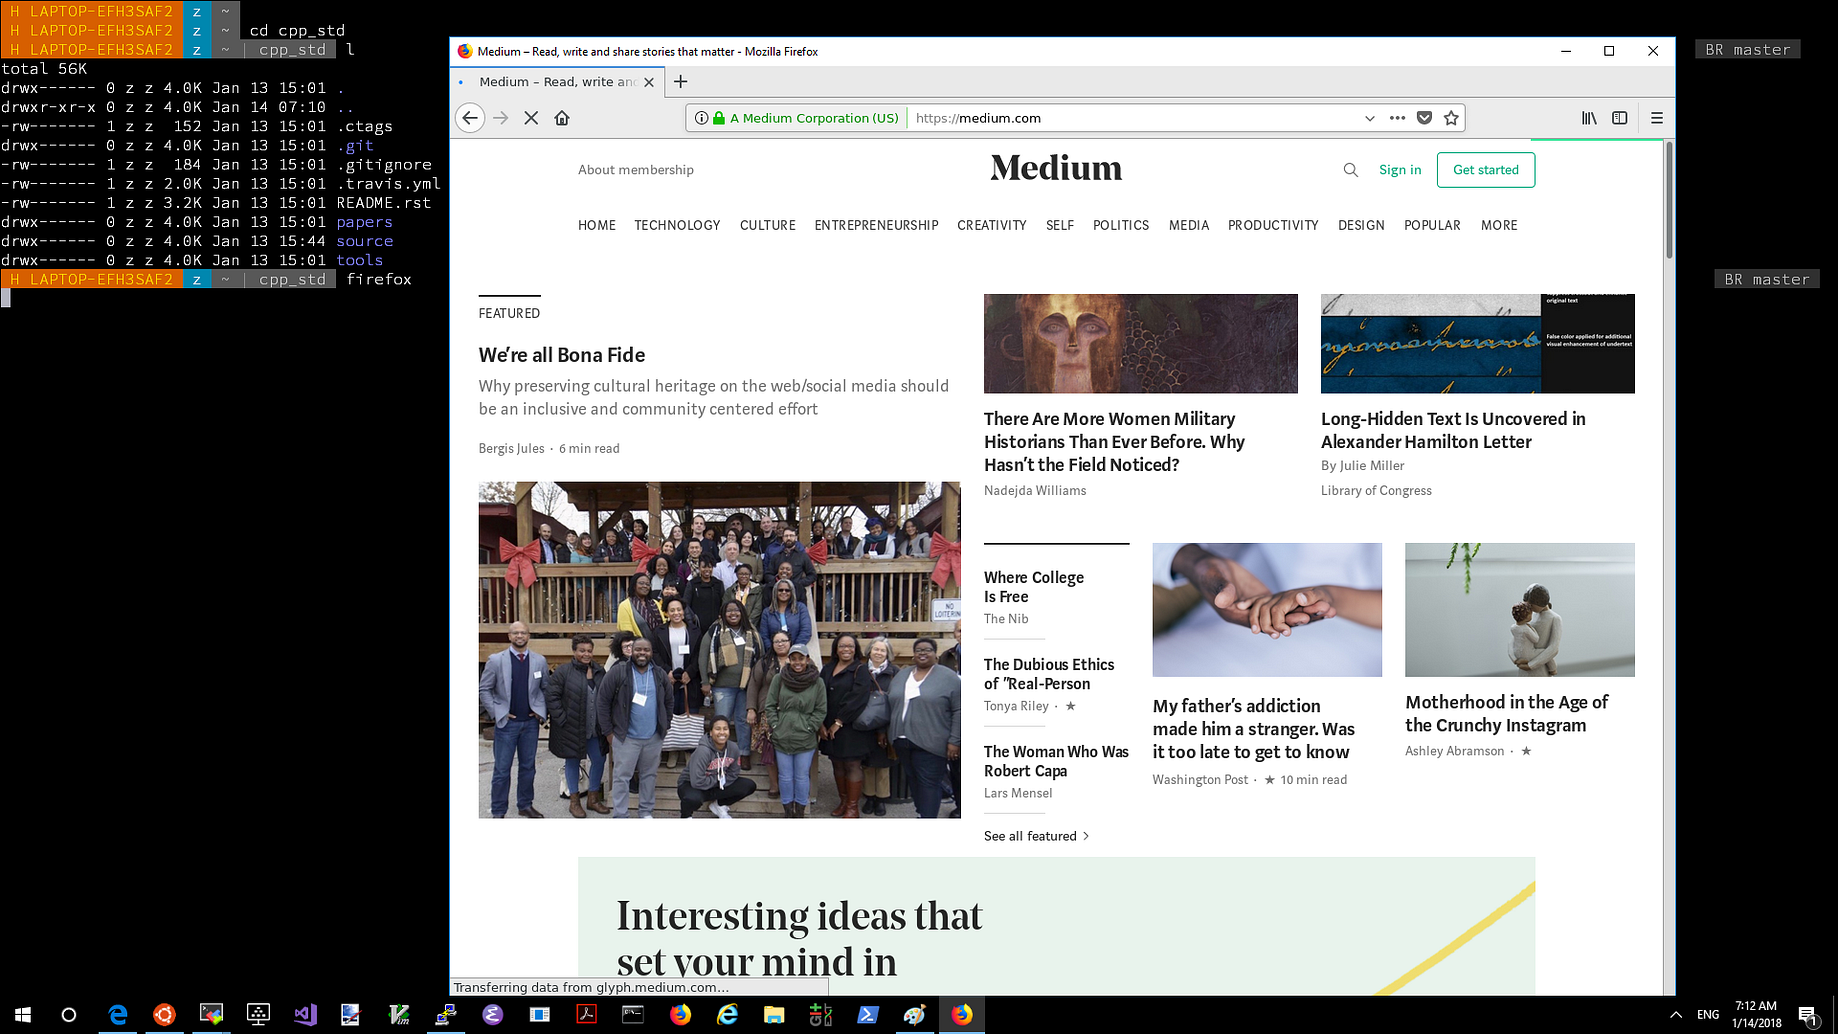This screenshot has height=1034, width=1838.
Task: Open the holding hands article image
Action: (1267, 610)
